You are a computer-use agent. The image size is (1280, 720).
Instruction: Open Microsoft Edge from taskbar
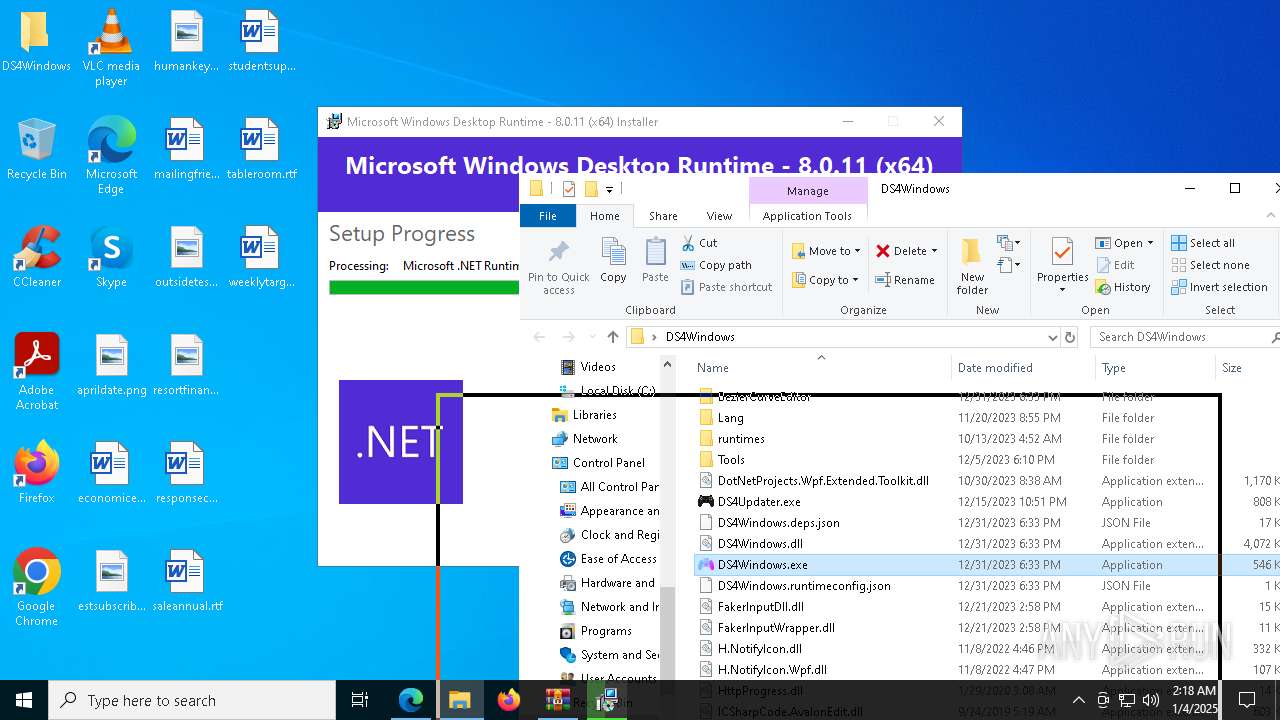pos(411,700)
